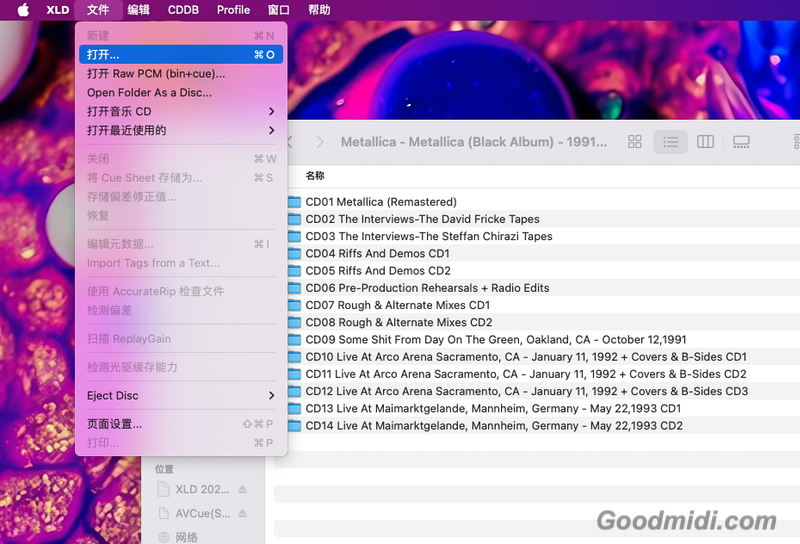Click folder icon of CD01 row
Image resolution: width=800 pixels, height=544 pixels.
pos(294,202)
